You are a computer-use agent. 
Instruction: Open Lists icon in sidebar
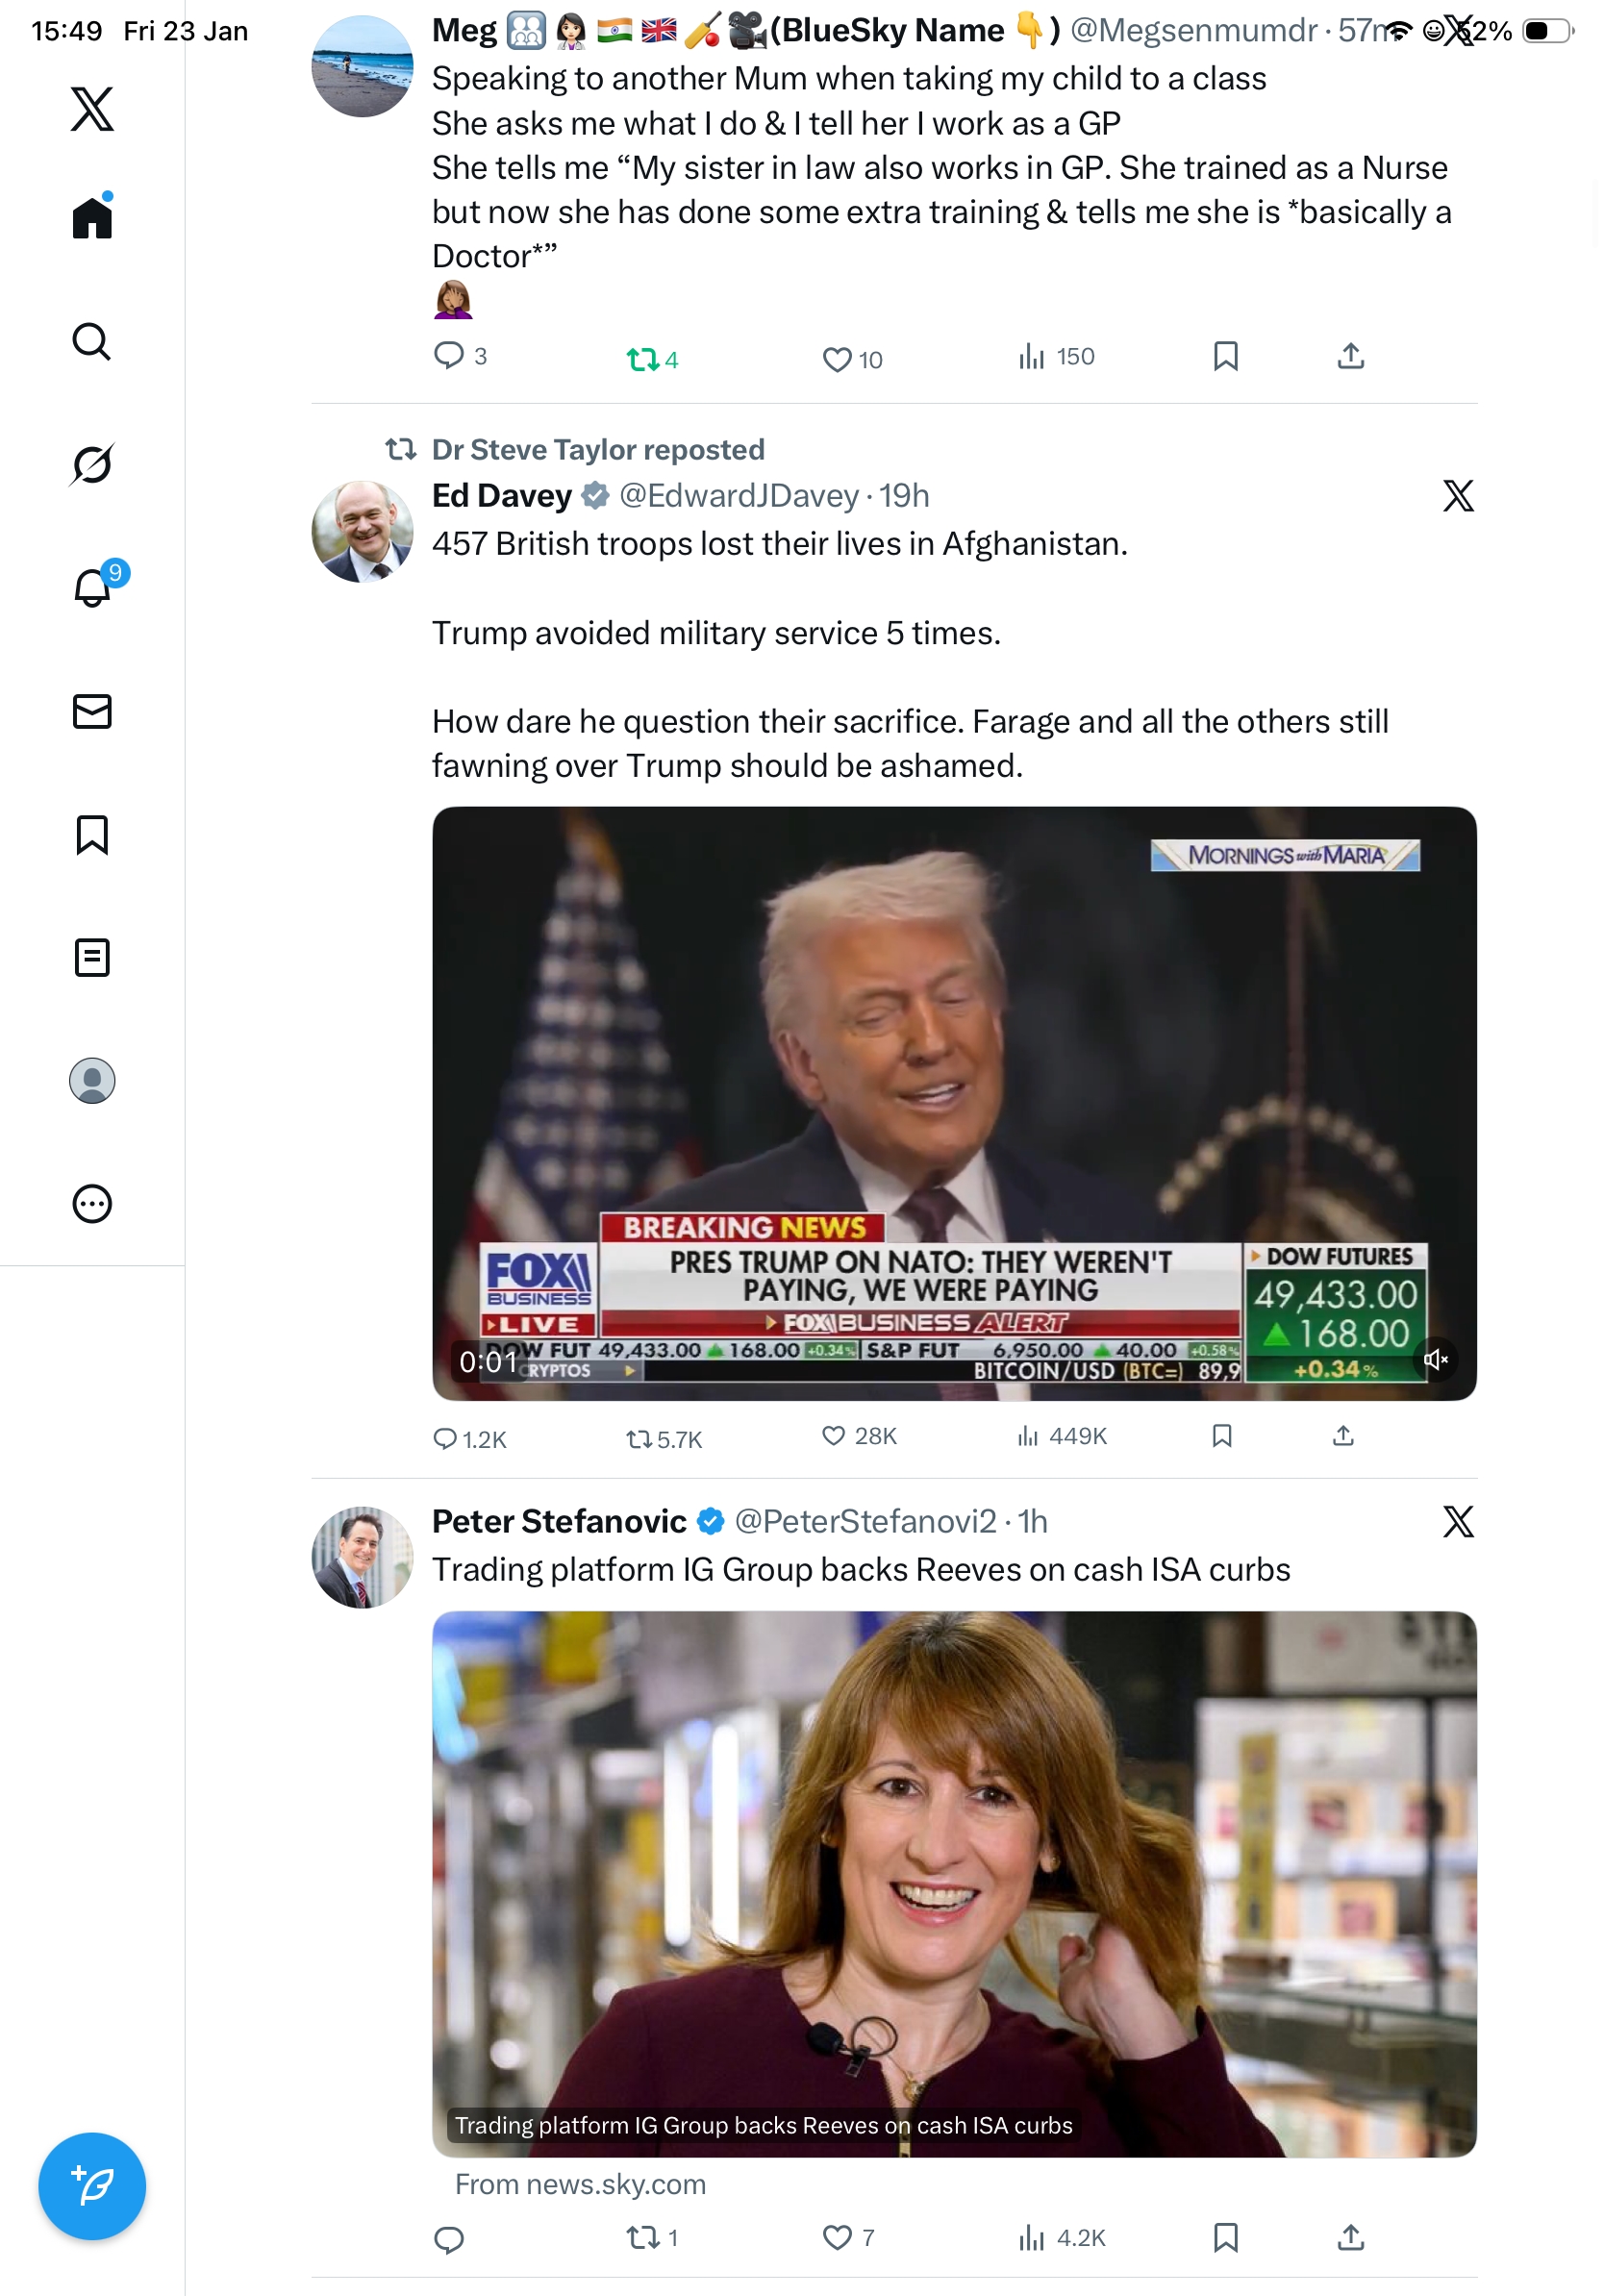point(92,958)
